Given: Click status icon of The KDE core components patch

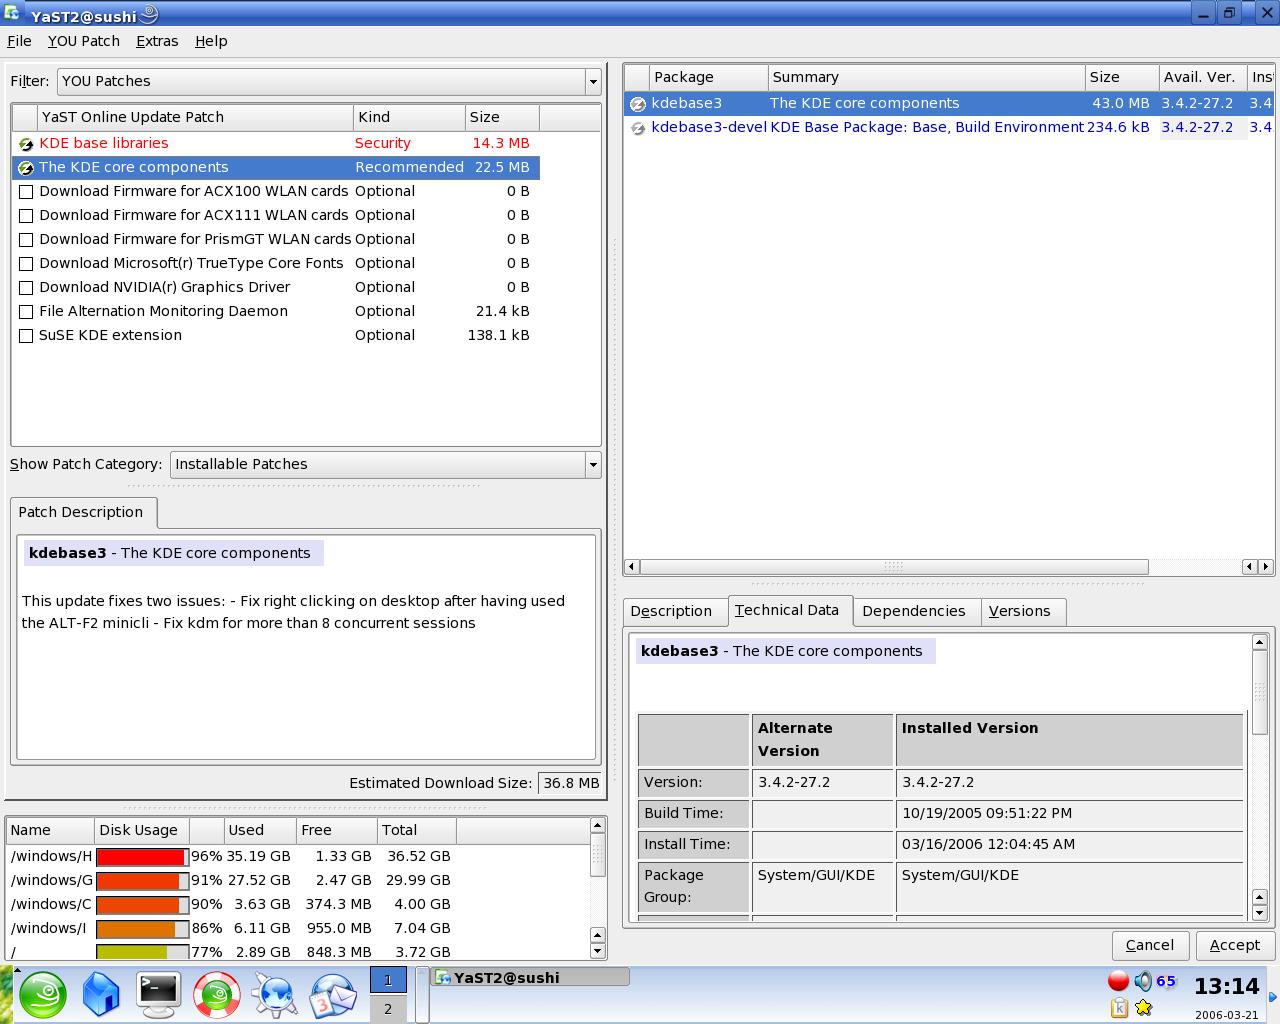Looking at the screenshot, I should tap(26, 168).
